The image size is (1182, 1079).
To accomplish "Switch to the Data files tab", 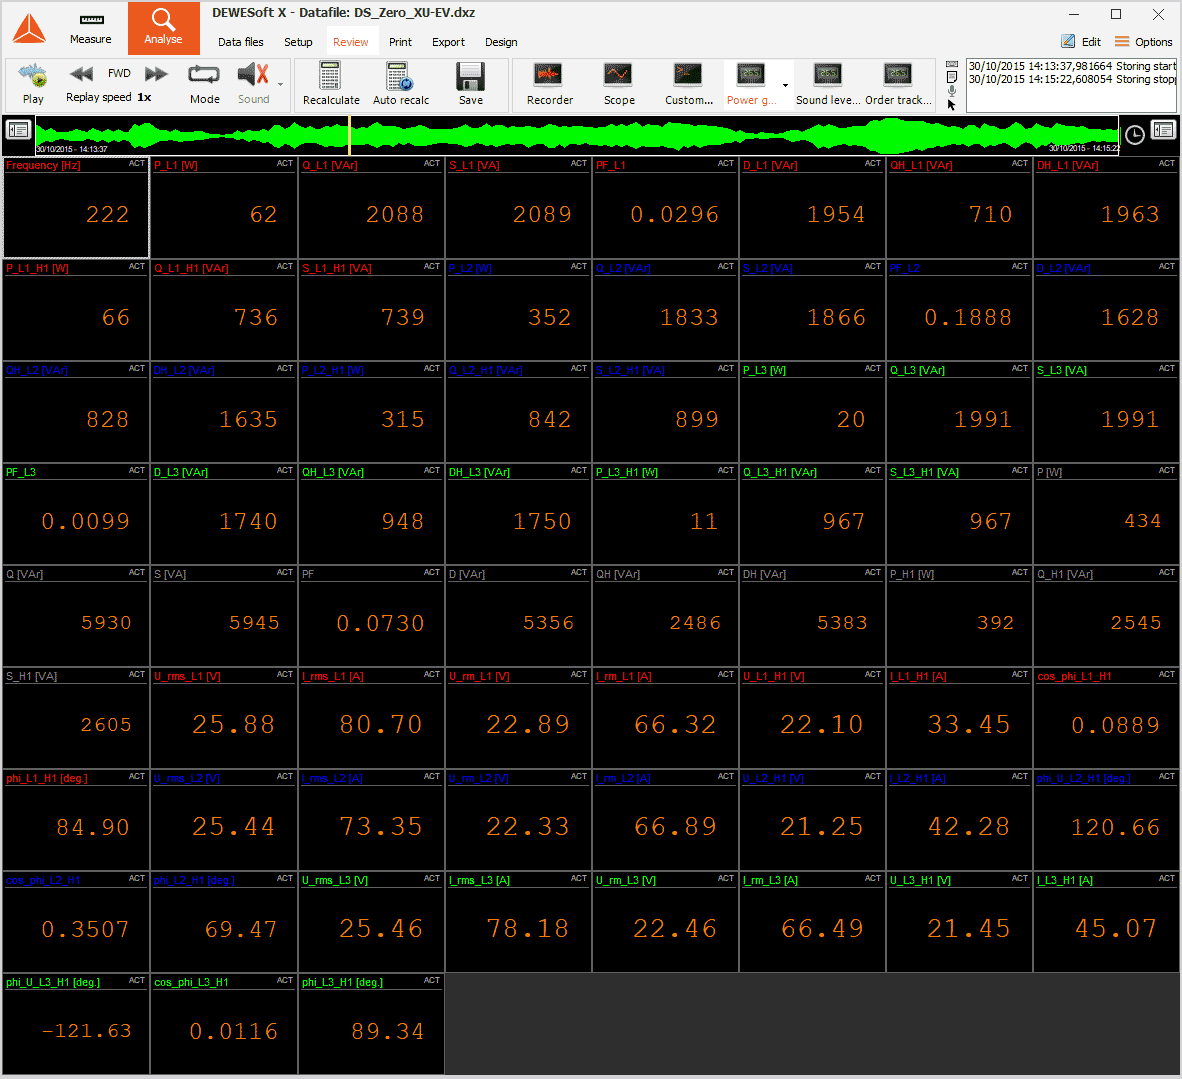I will pyautogui.click(x=241, y=42).
